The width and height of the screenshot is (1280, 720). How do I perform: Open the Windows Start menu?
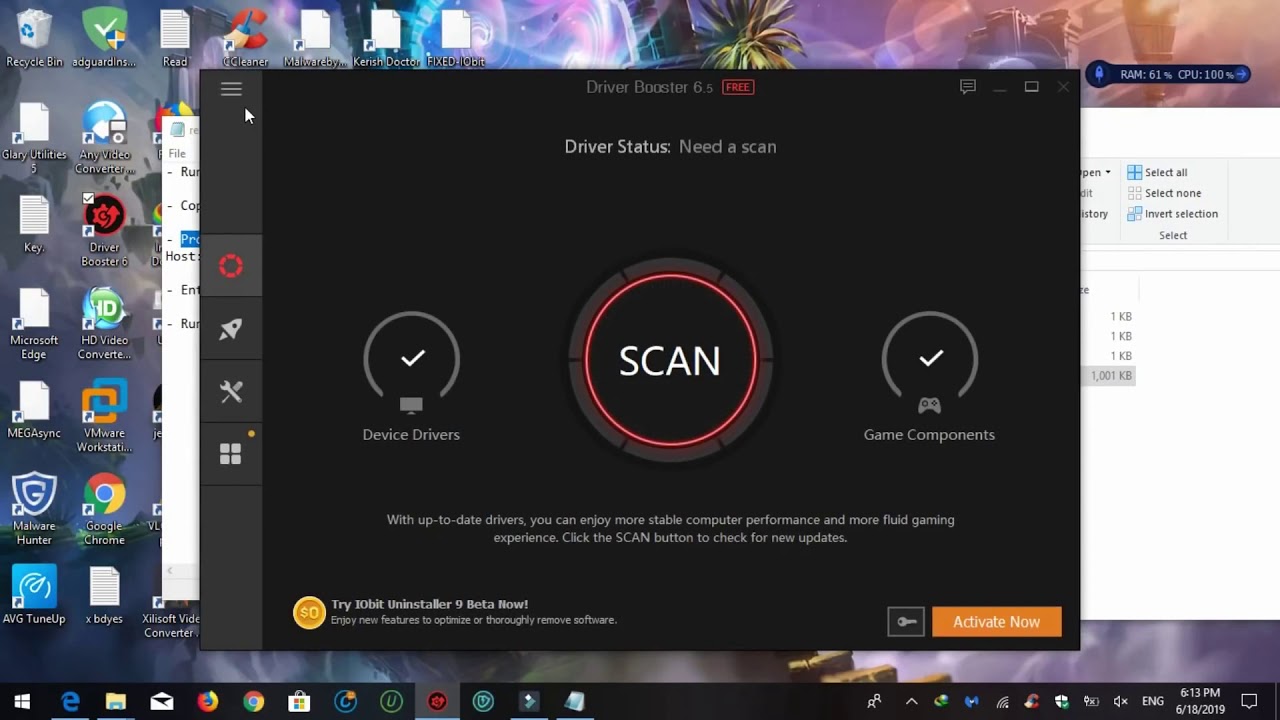(22, 702)
